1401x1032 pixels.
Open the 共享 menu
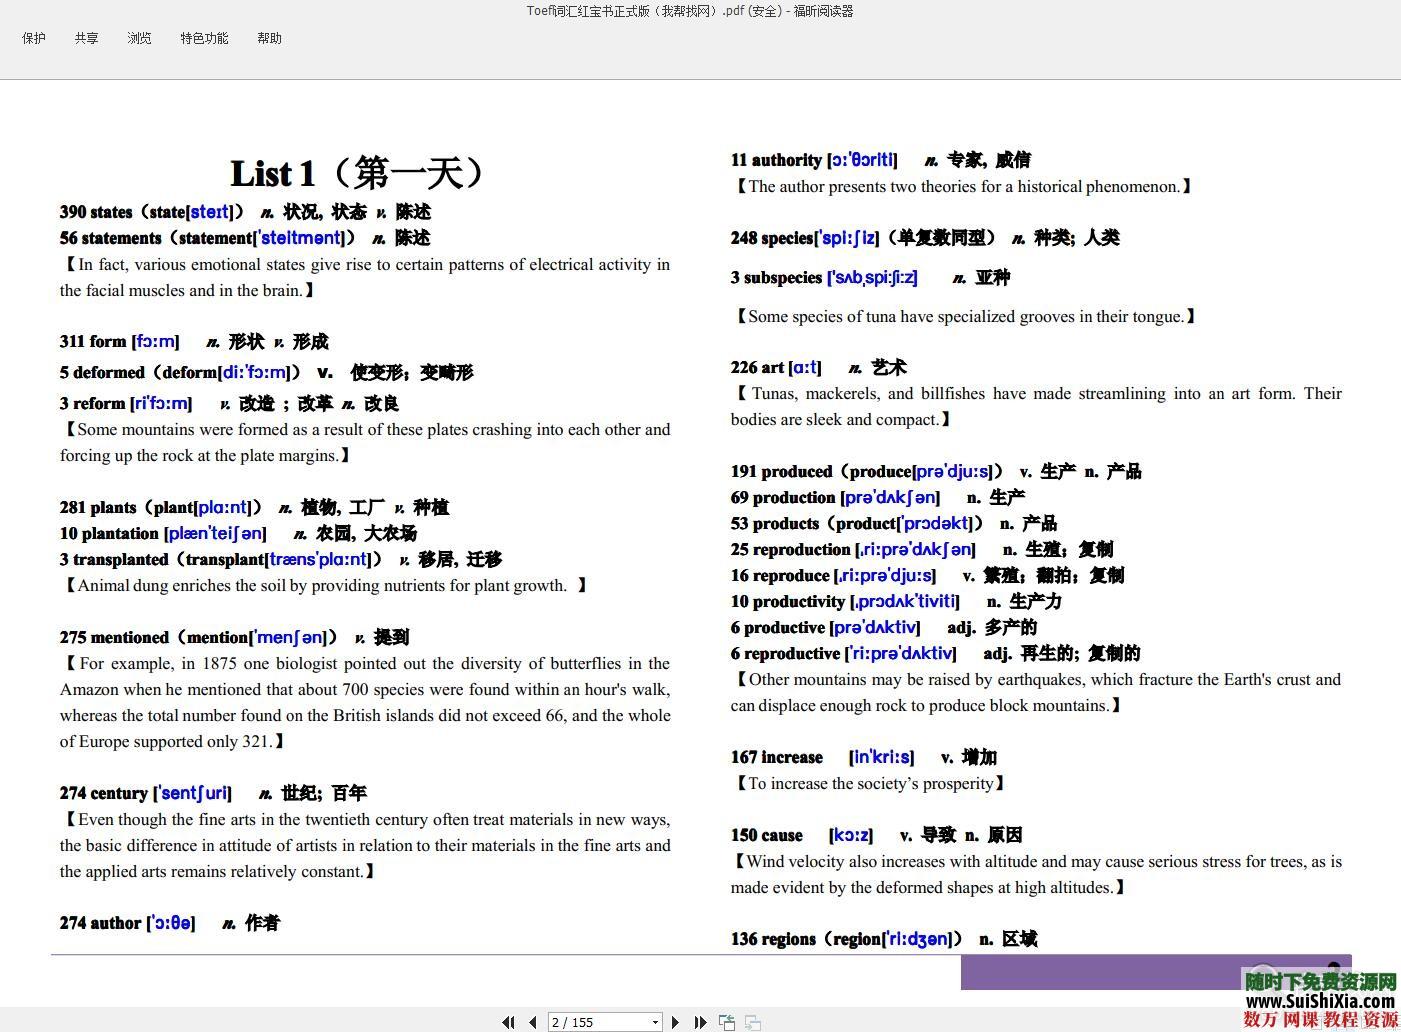click(x=86, y=38)
